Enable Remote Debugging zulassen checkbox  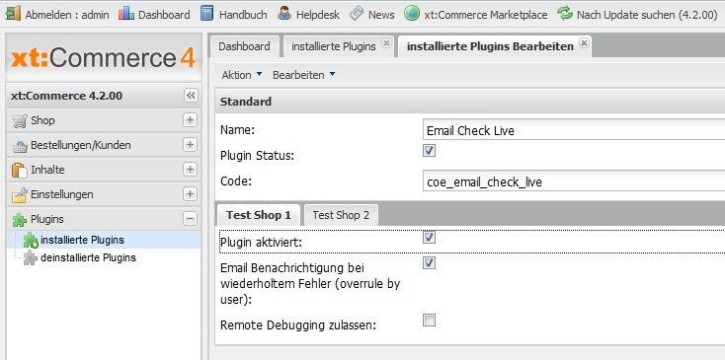(x=430, y=320)
